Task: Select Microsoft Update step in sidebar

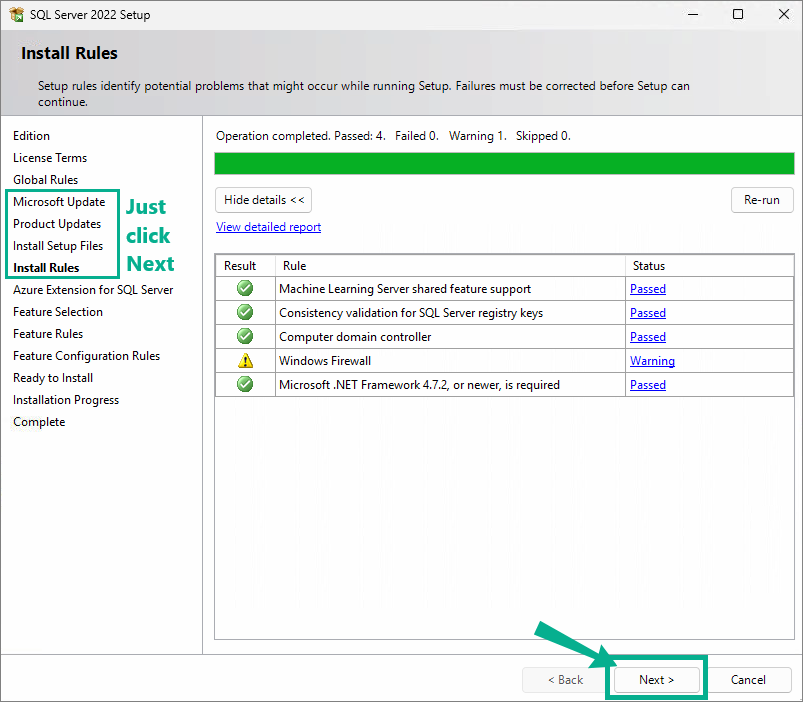Action: coord(59,202)
